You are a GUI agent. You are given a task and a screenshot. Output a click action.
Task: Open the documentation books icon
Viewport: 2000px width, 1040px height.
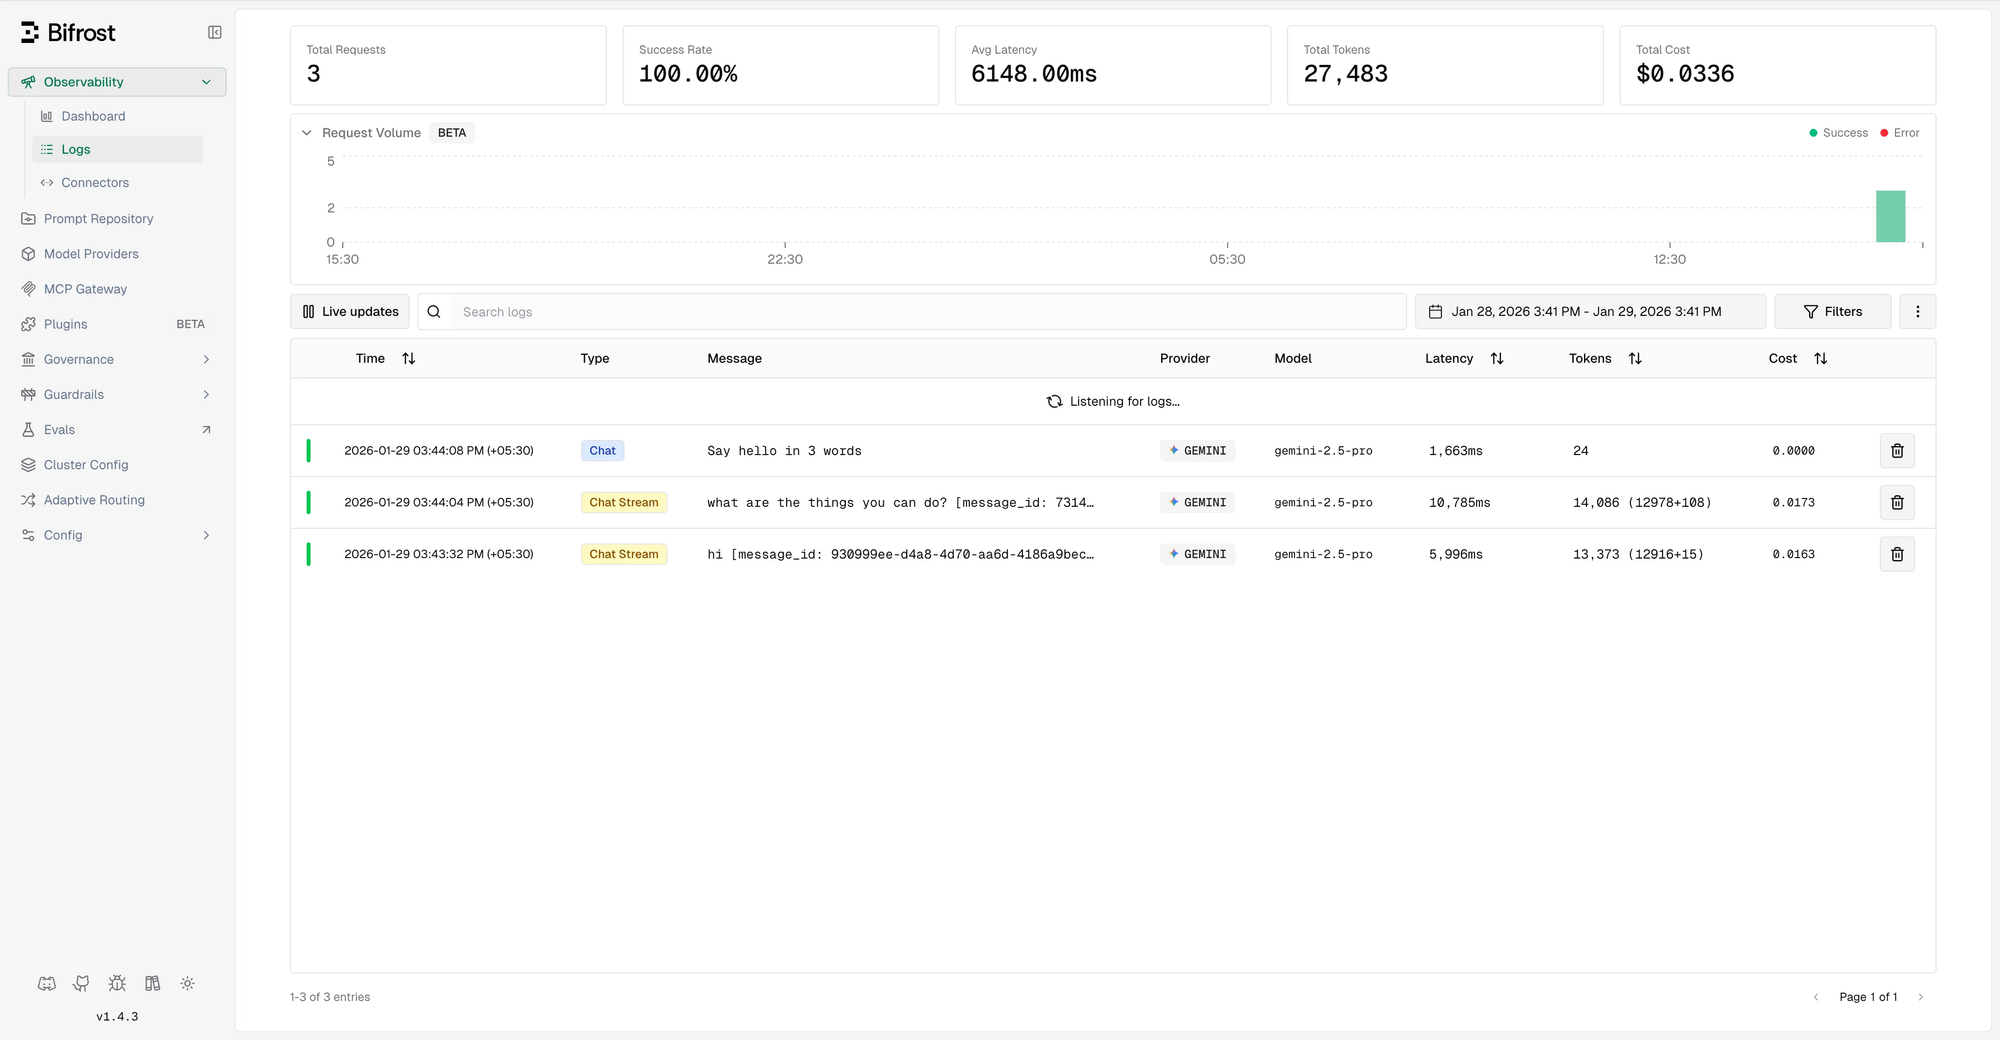(152, 984)
